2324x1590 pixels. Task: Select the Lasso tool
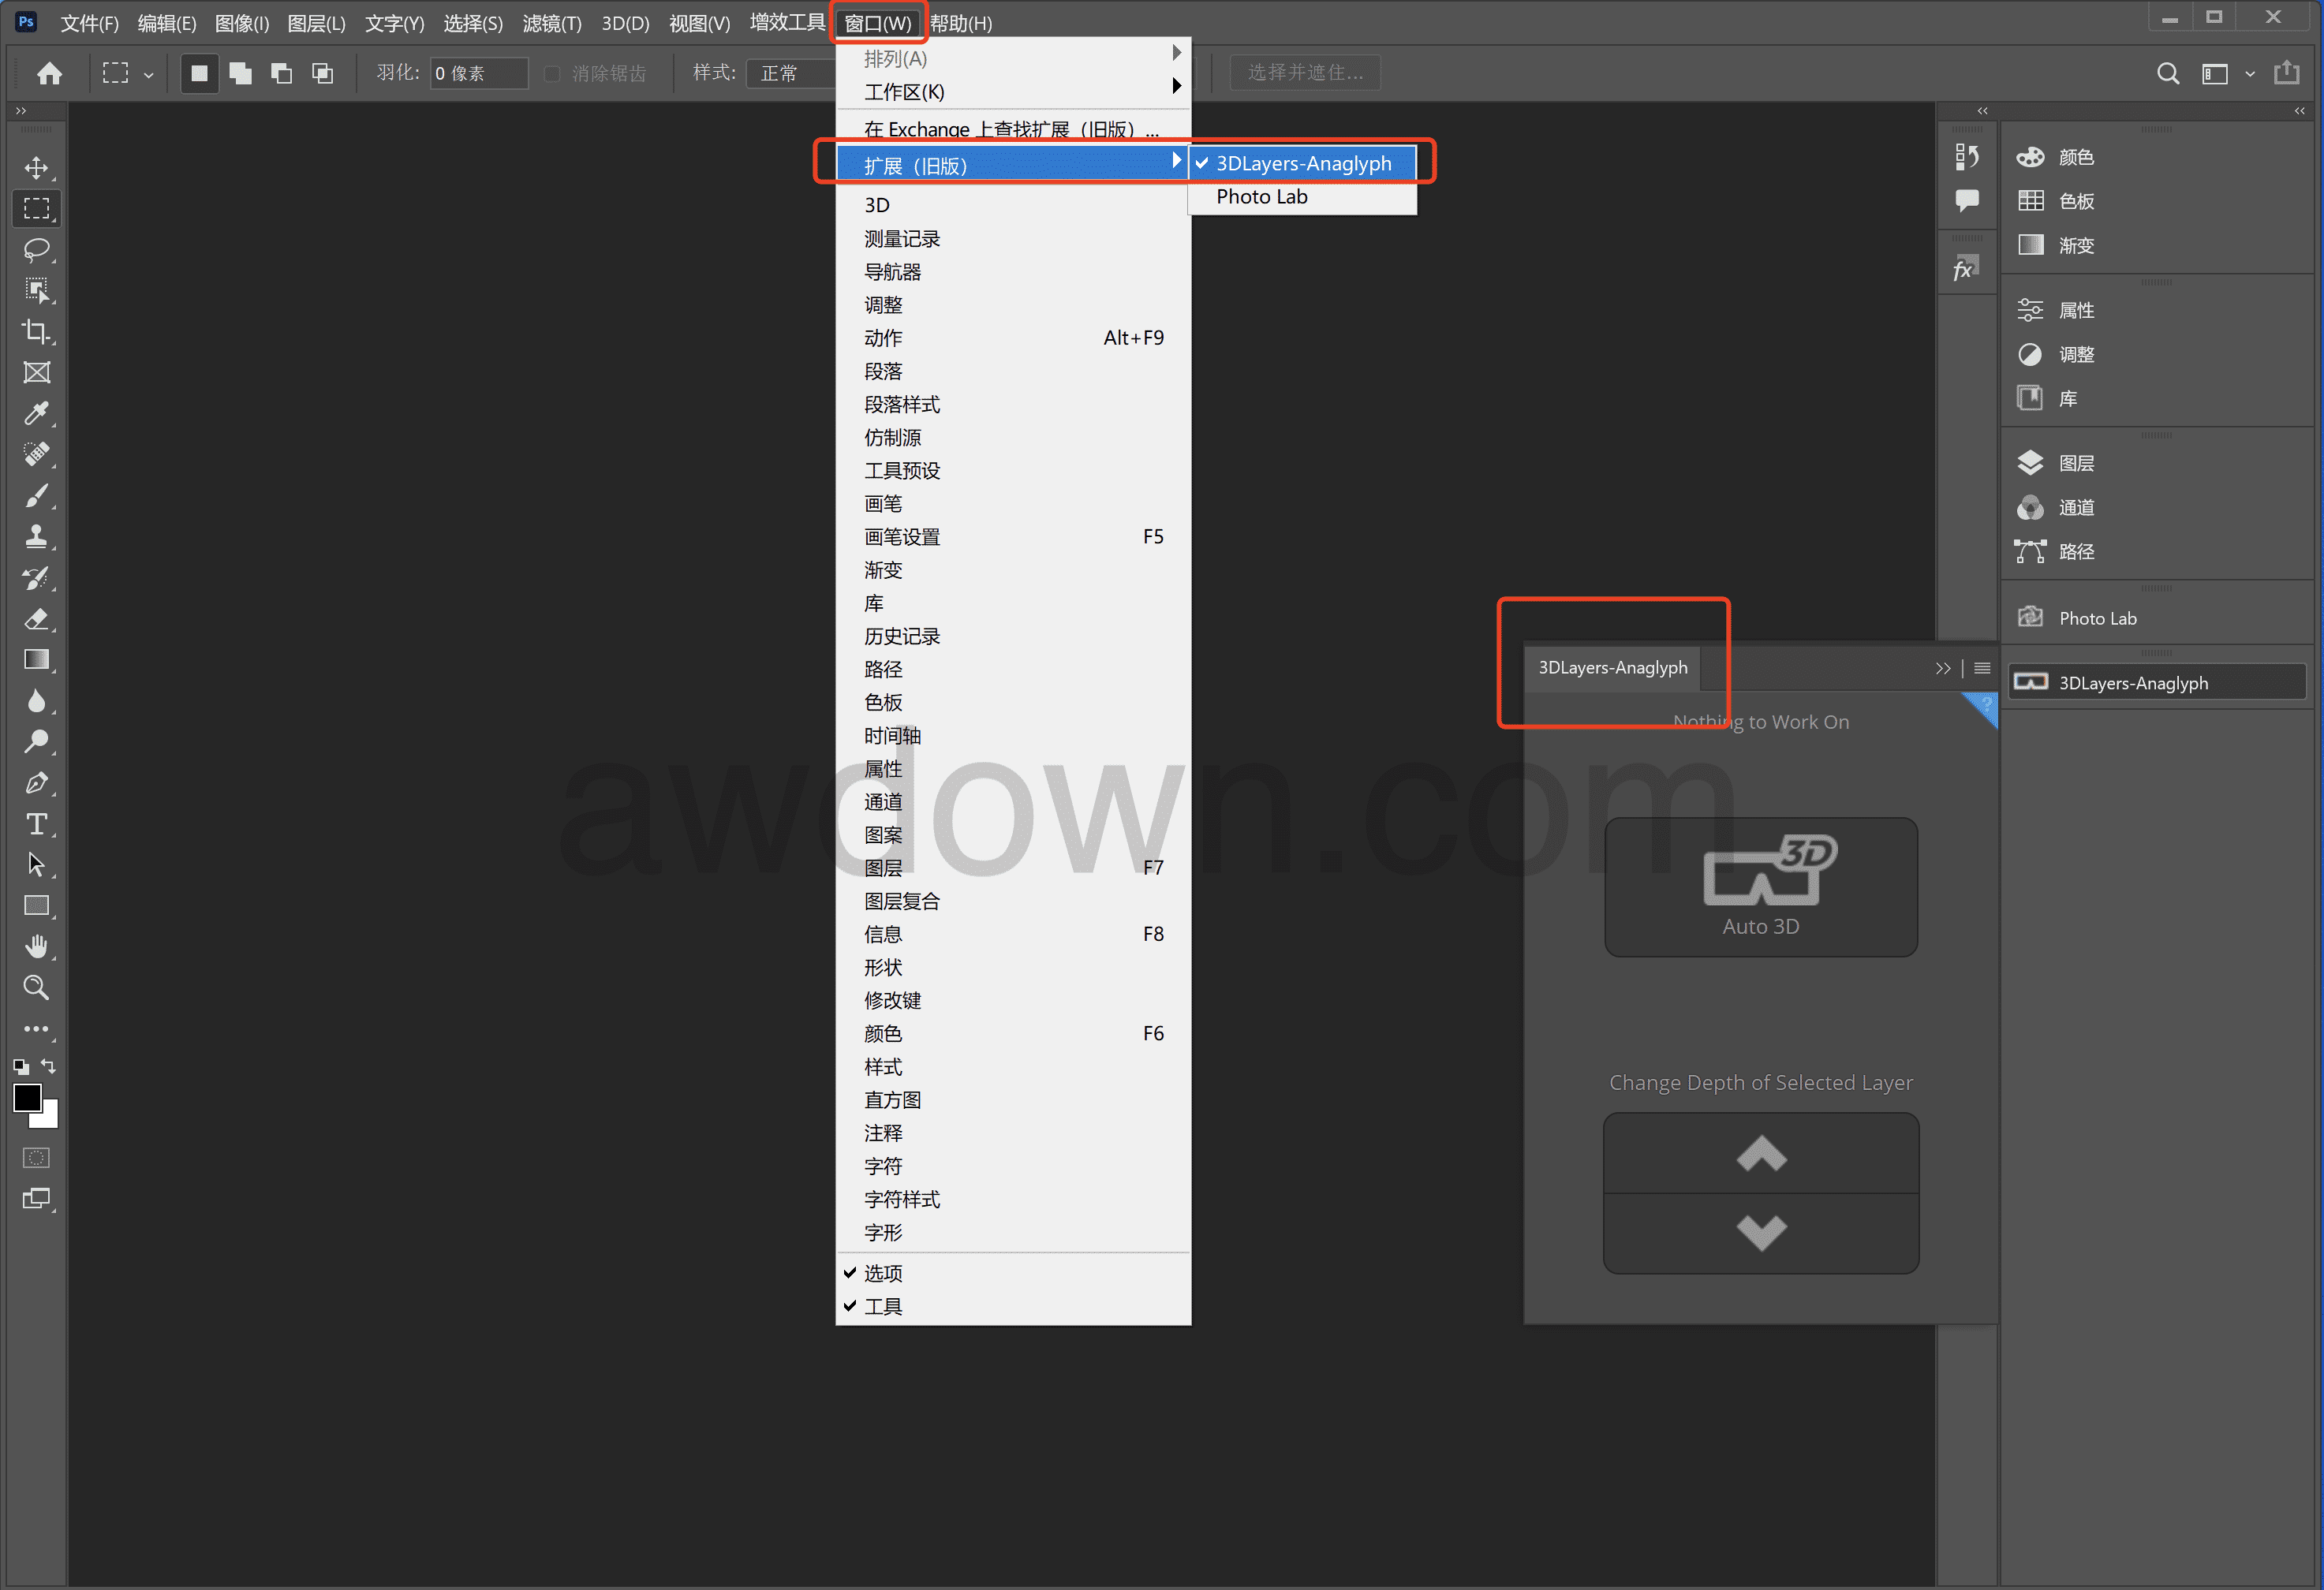tap(37, 249)
